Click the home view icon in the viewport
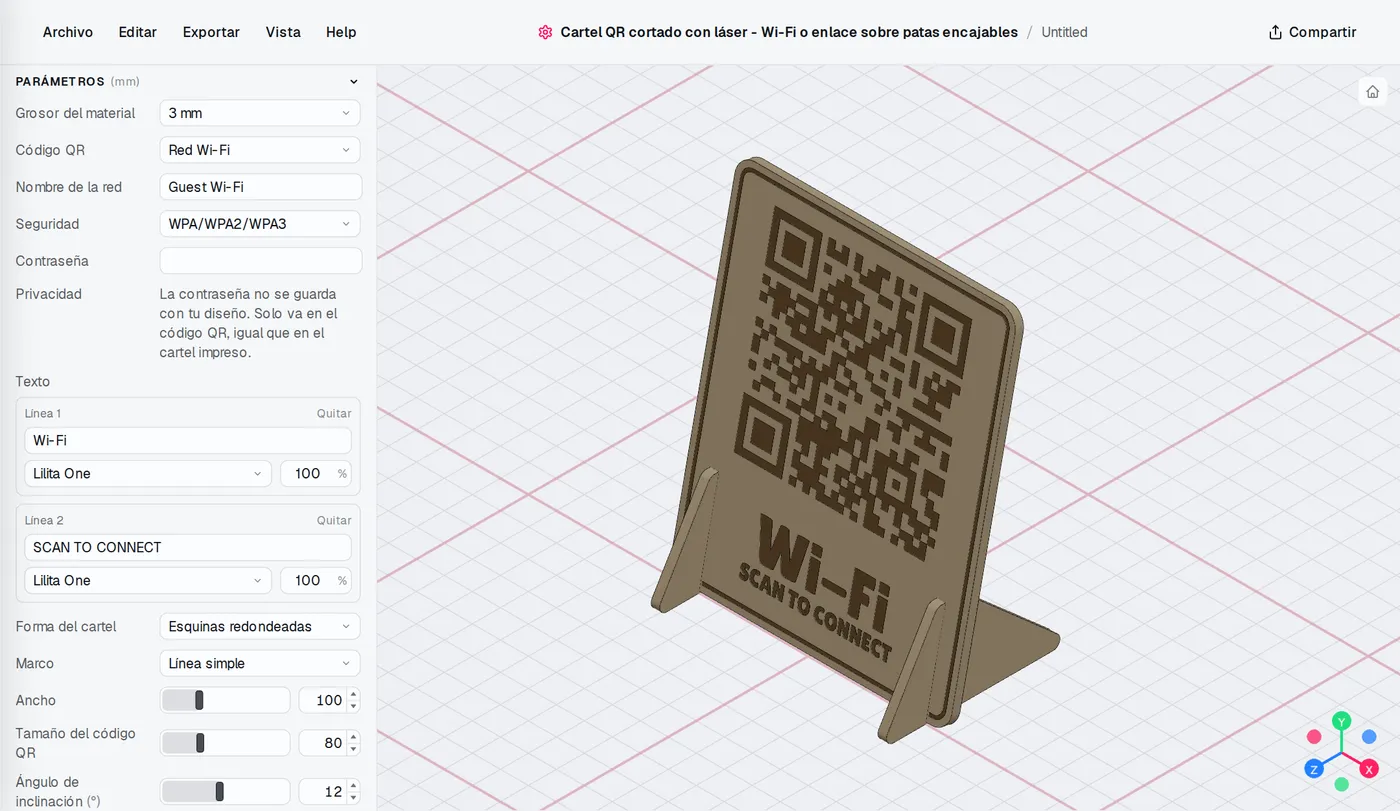1400x811 pixels. point(1373,91)
